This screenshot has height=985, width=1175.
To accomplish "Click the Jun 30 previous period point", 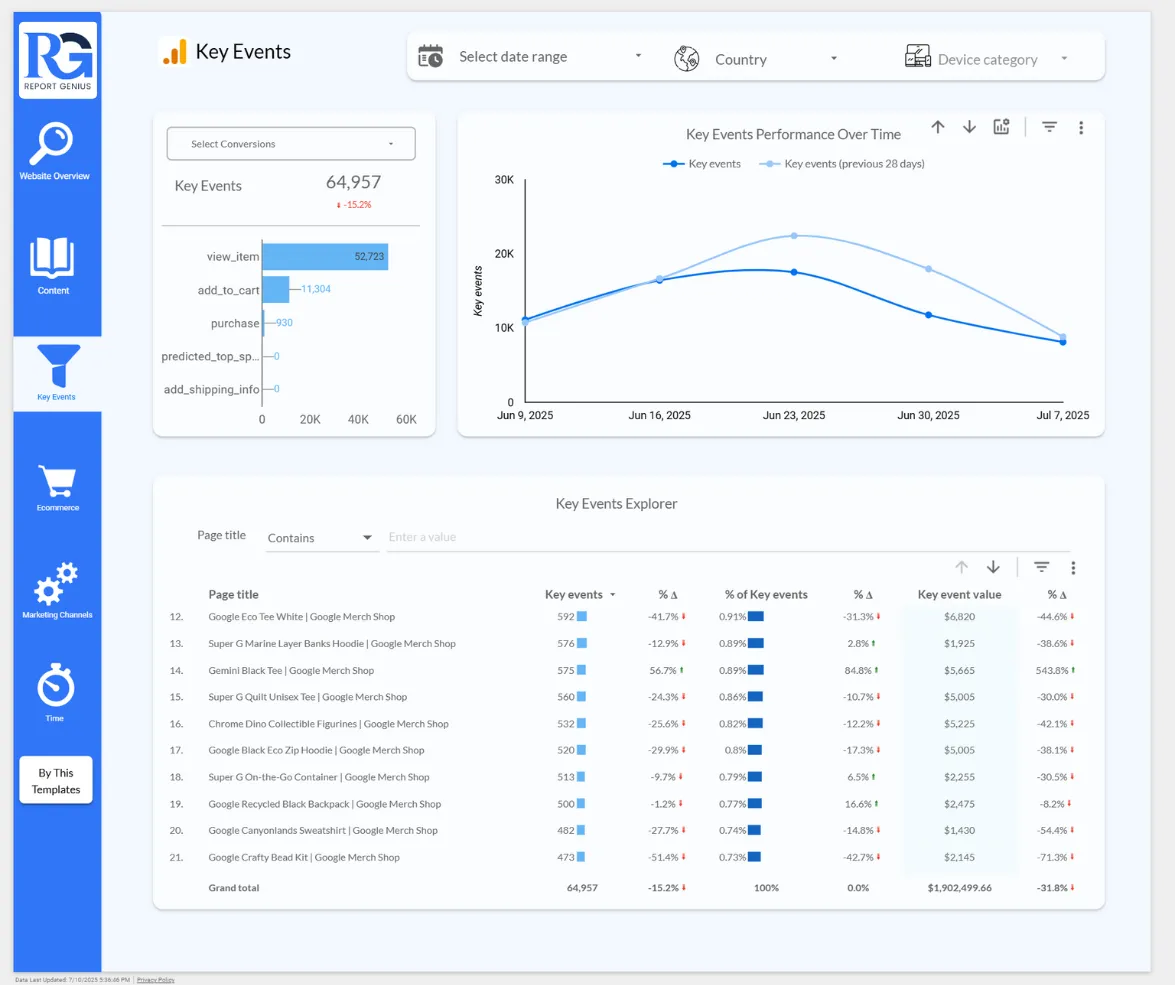I will [x=928, y=268].
